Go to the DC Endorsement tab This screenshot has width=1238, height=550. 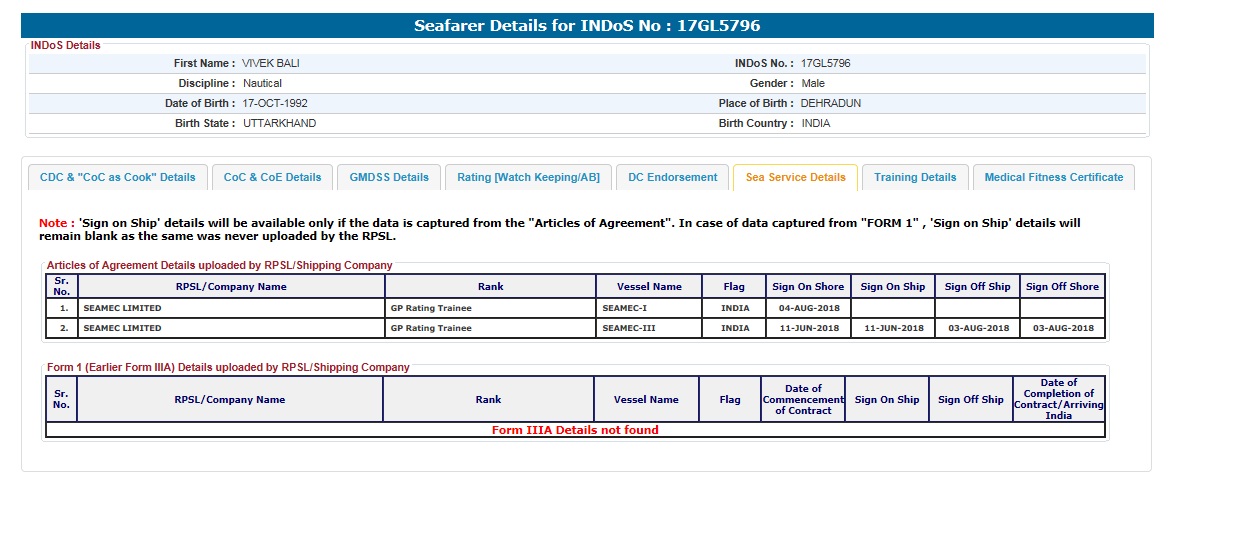pyautogui.click(x=672, y=177)
